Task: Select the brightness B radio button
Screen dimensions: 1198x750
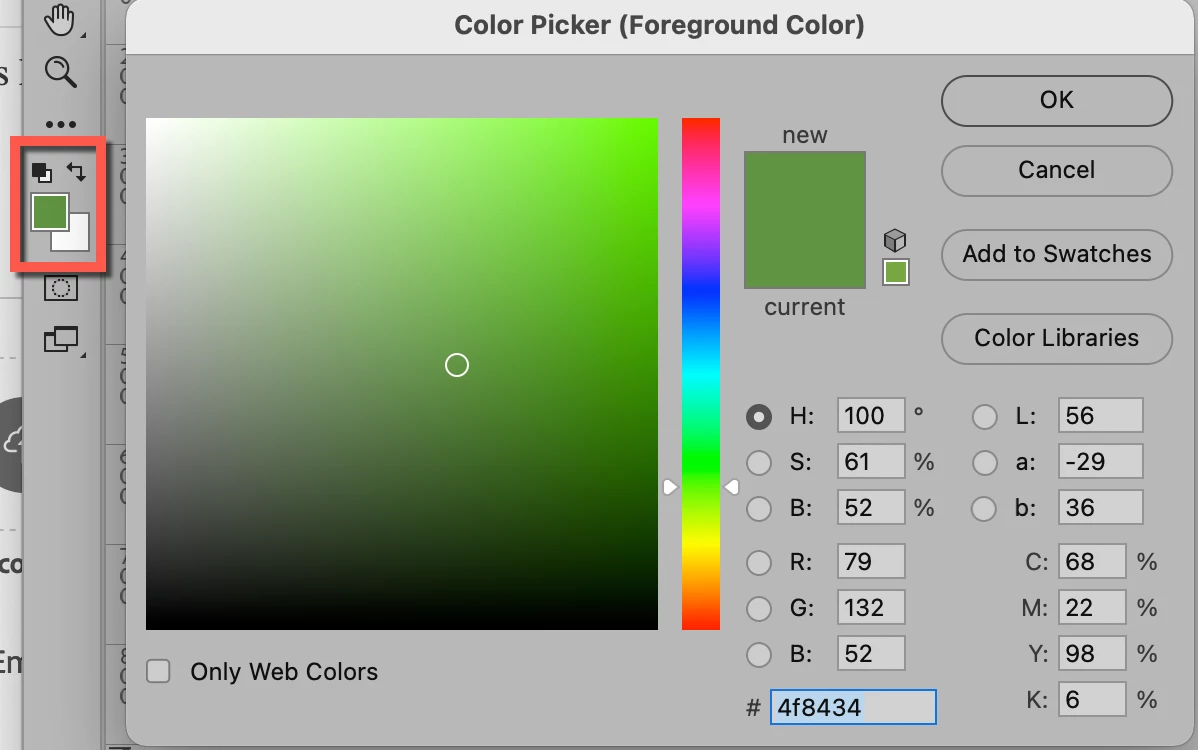Action: (759, 509)
